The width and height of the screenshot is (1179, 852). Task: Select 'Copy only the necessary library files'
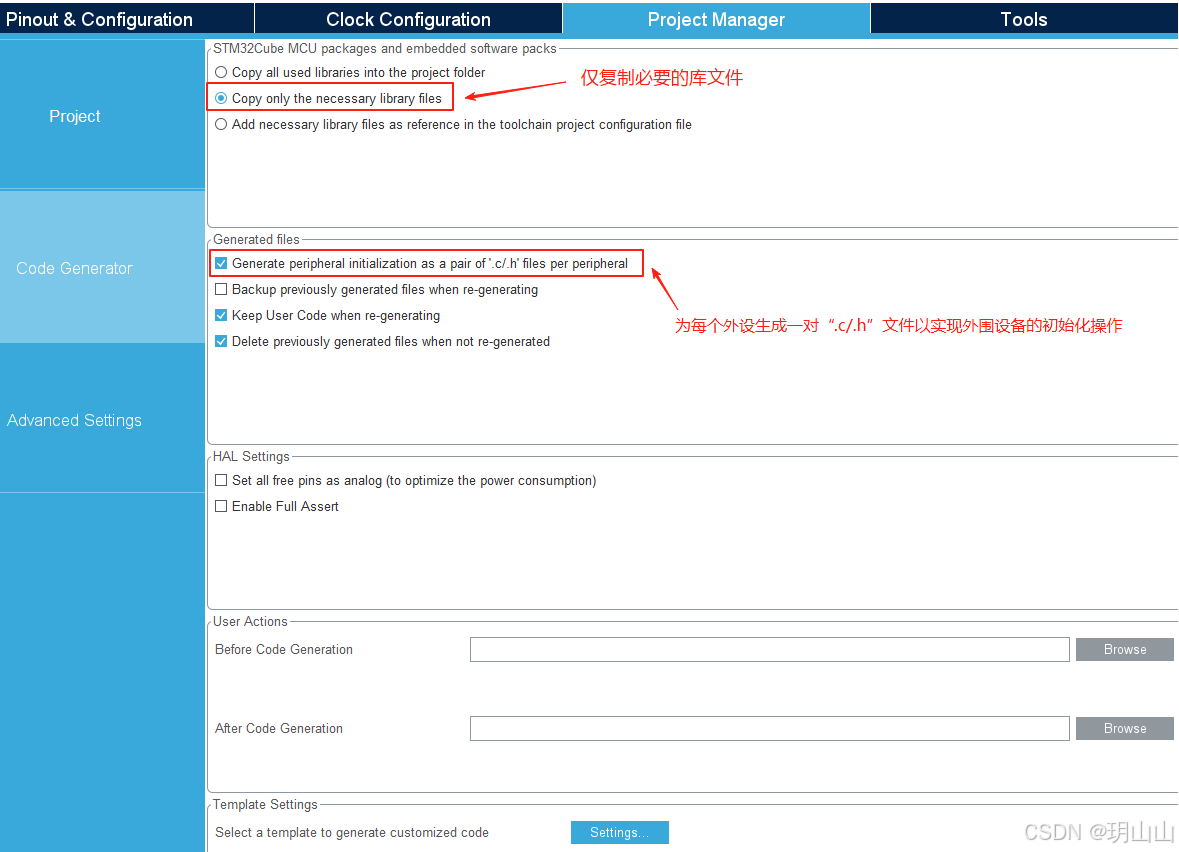click(220, 98)
